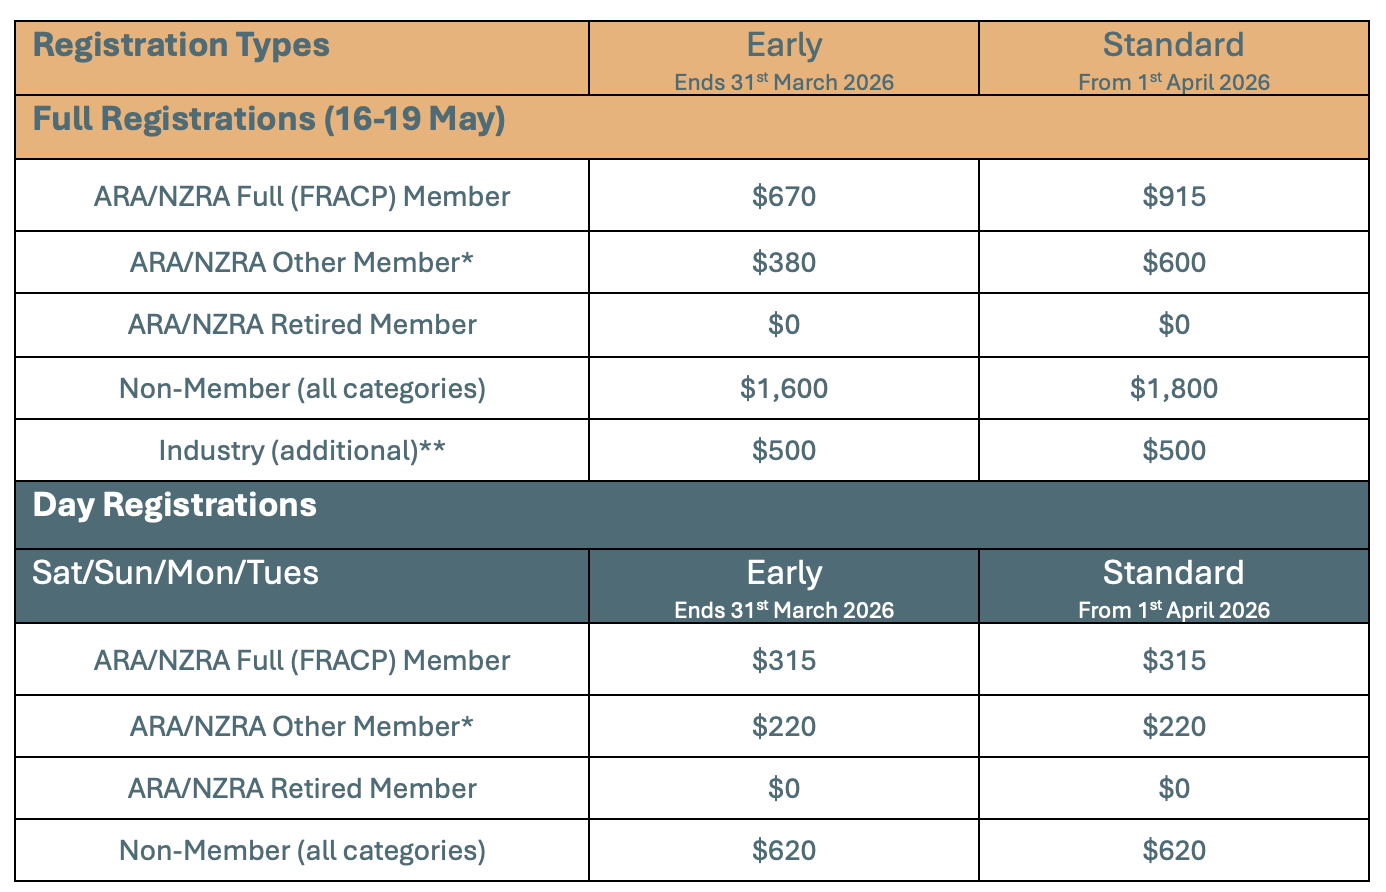Viewport: 1386px width, 892px height.
Task: Select the Early column header at top
Action: click(784, 58)
